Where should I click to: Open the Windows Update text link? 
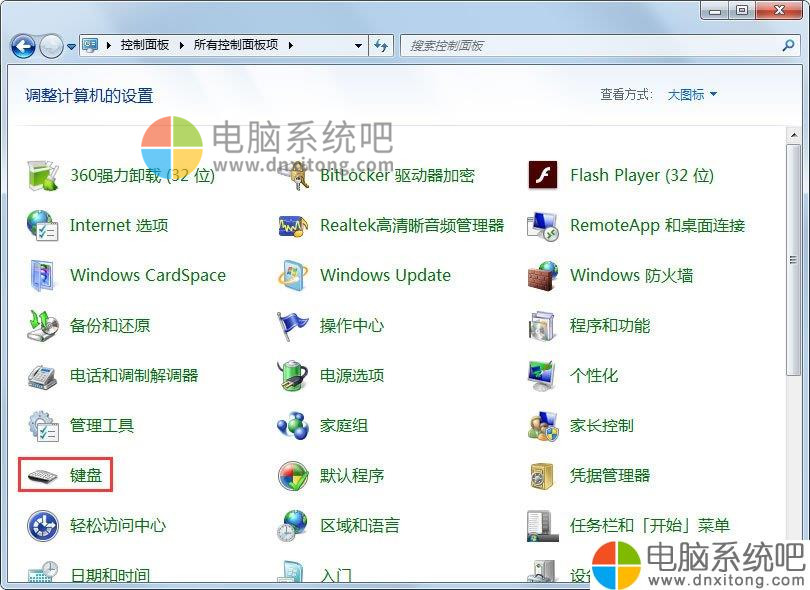click(385, 275)
